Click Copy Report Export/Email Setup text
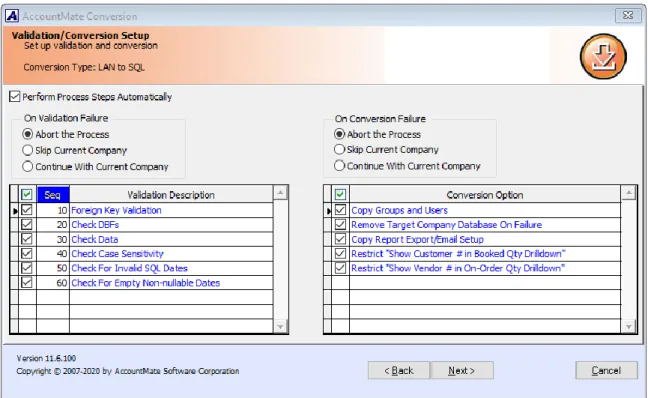Image resolution: width=648 pixels, height=398 pixels. click(417, 239)
